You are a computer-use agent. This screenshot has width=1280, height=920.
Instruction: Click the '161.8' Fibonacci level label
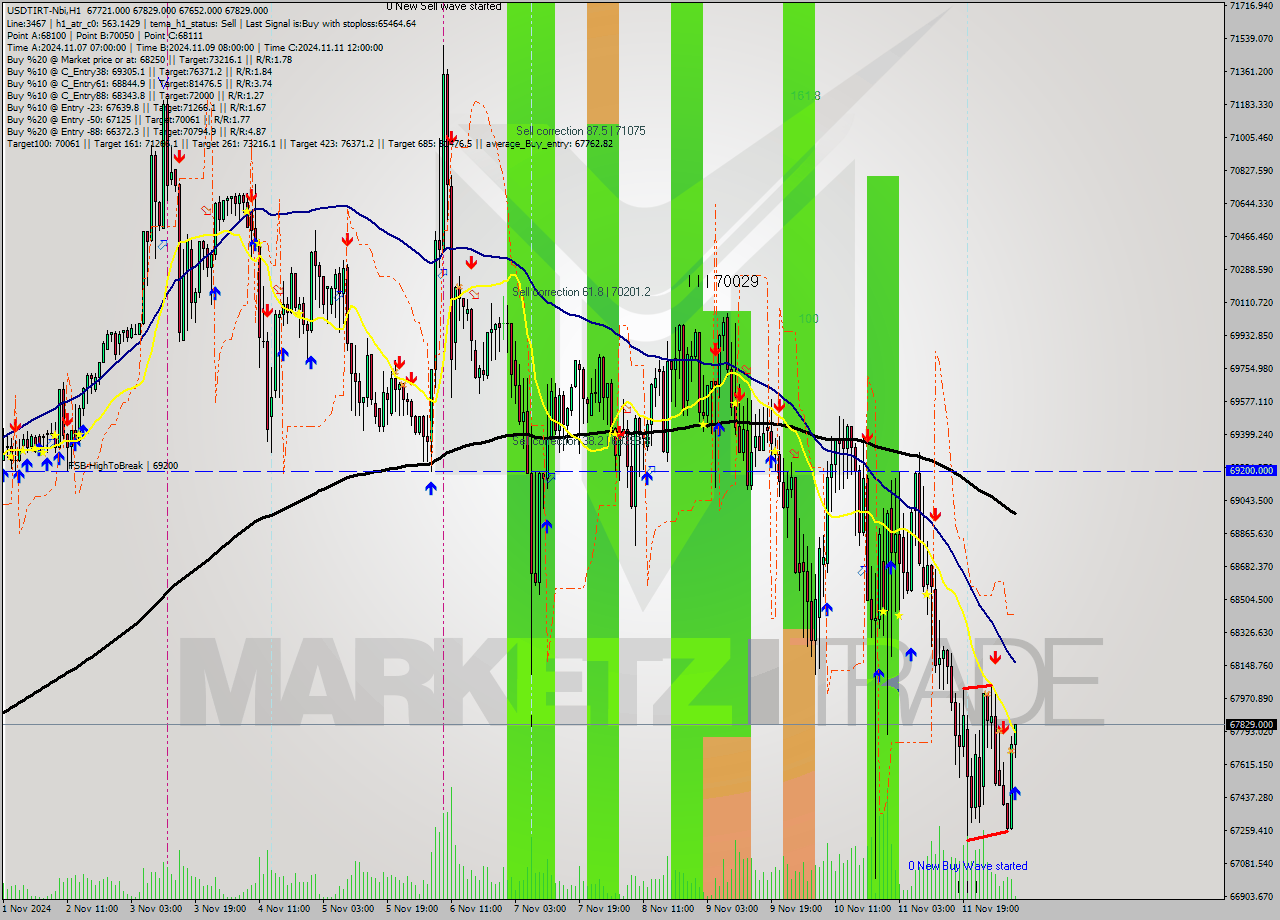point(805,96)
